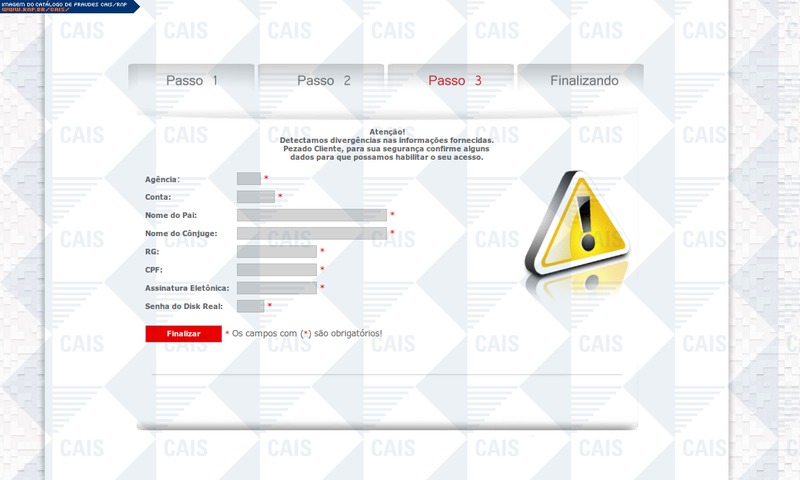The image size is (800, 480).
Task: Focus the RG input box
Action: tap(277, 251)
